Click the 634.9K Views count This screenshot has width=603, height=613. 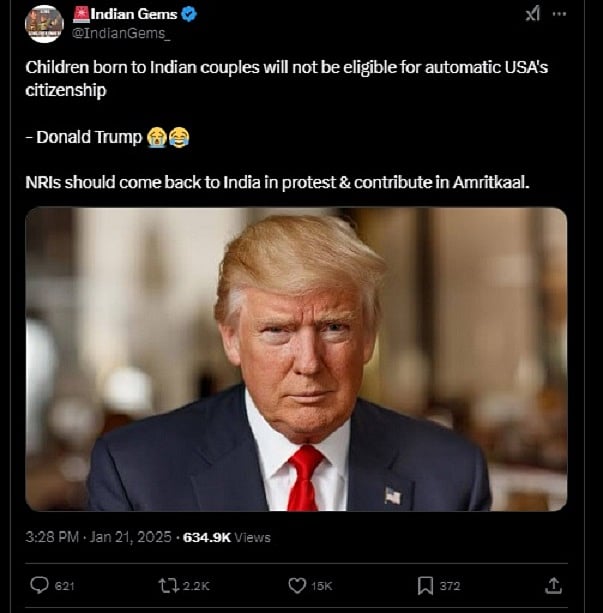[227, 537]
